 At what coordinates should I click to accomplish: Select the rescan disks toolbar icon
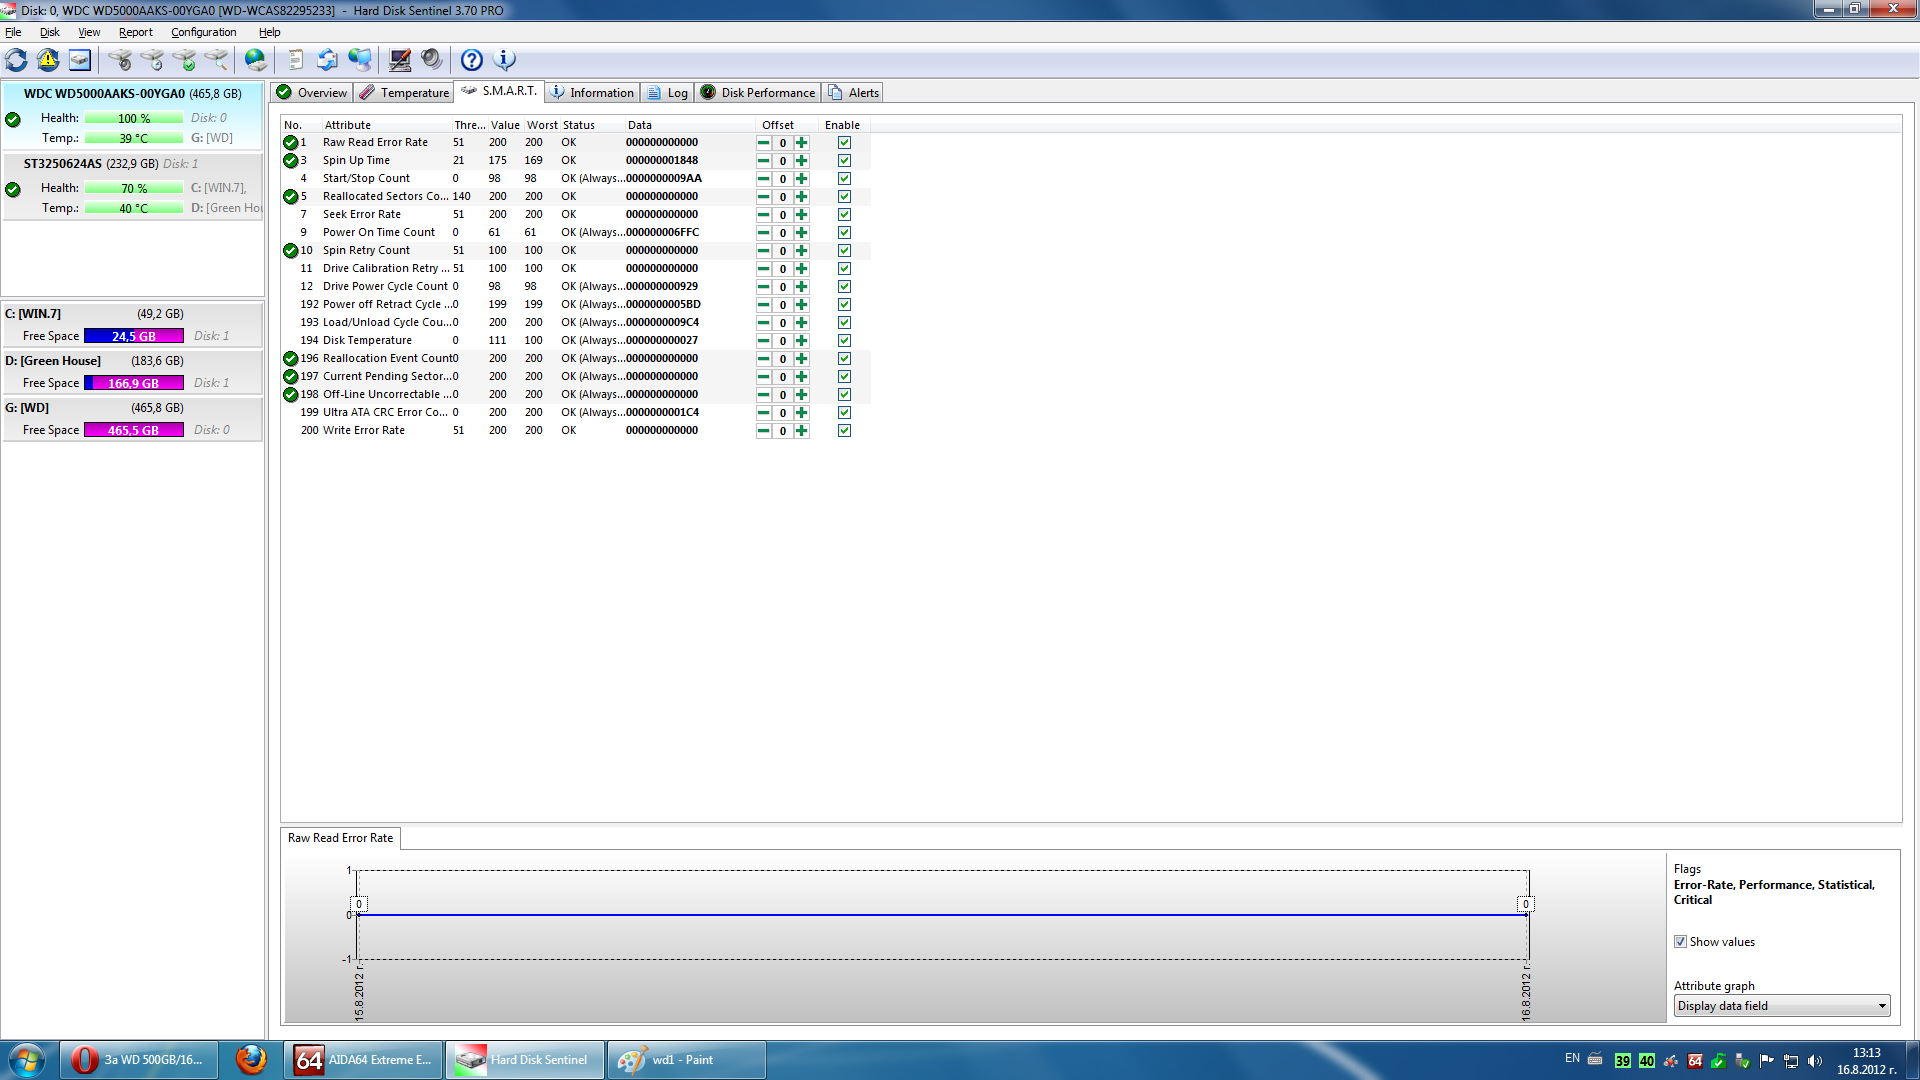click(x=16, y=60)
